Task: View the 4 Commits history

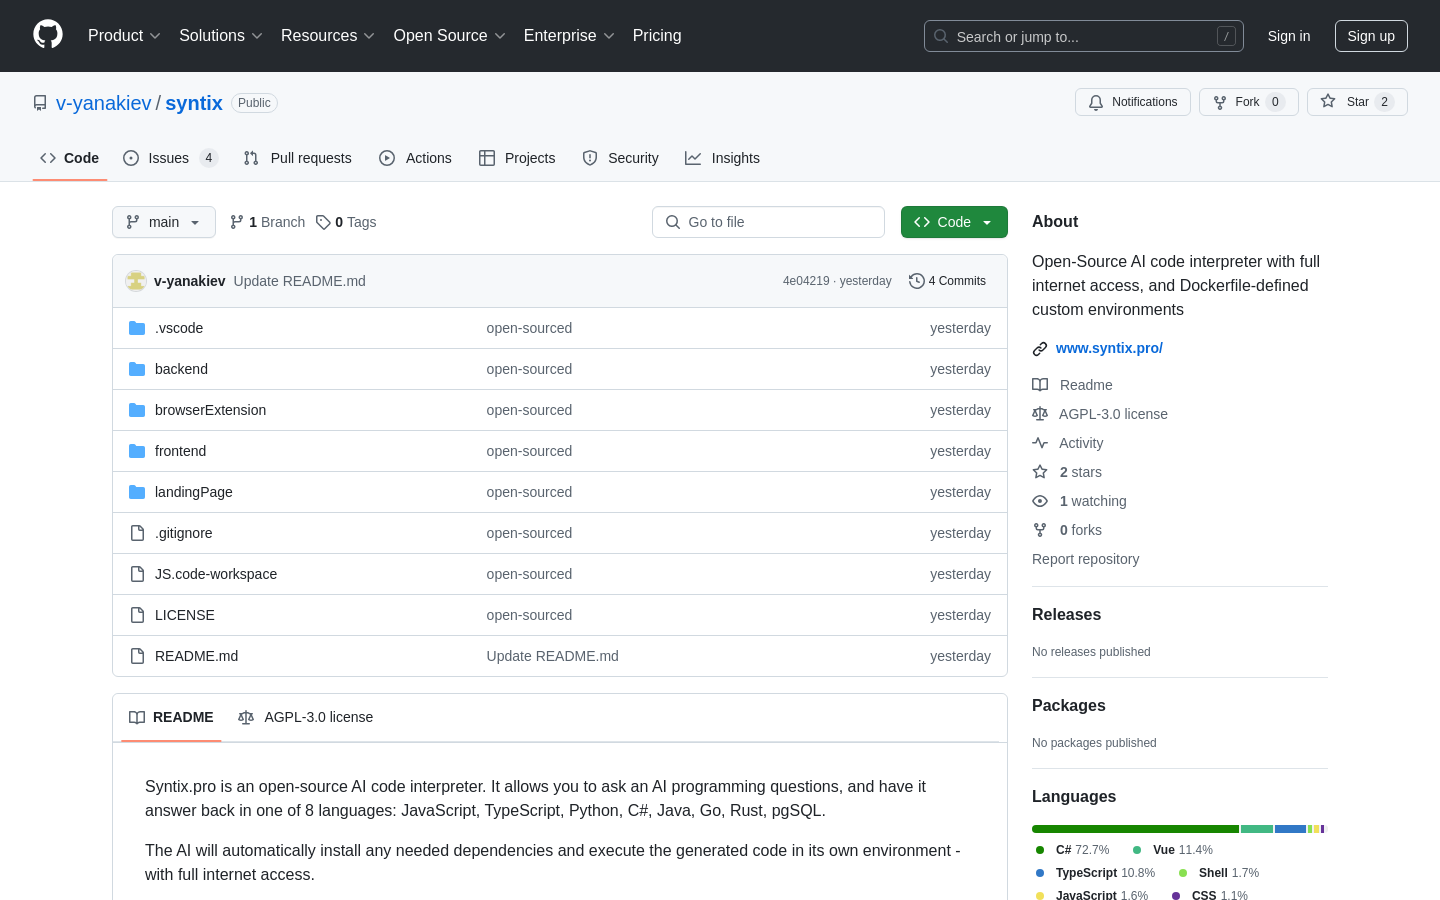Action: [947, 281]
